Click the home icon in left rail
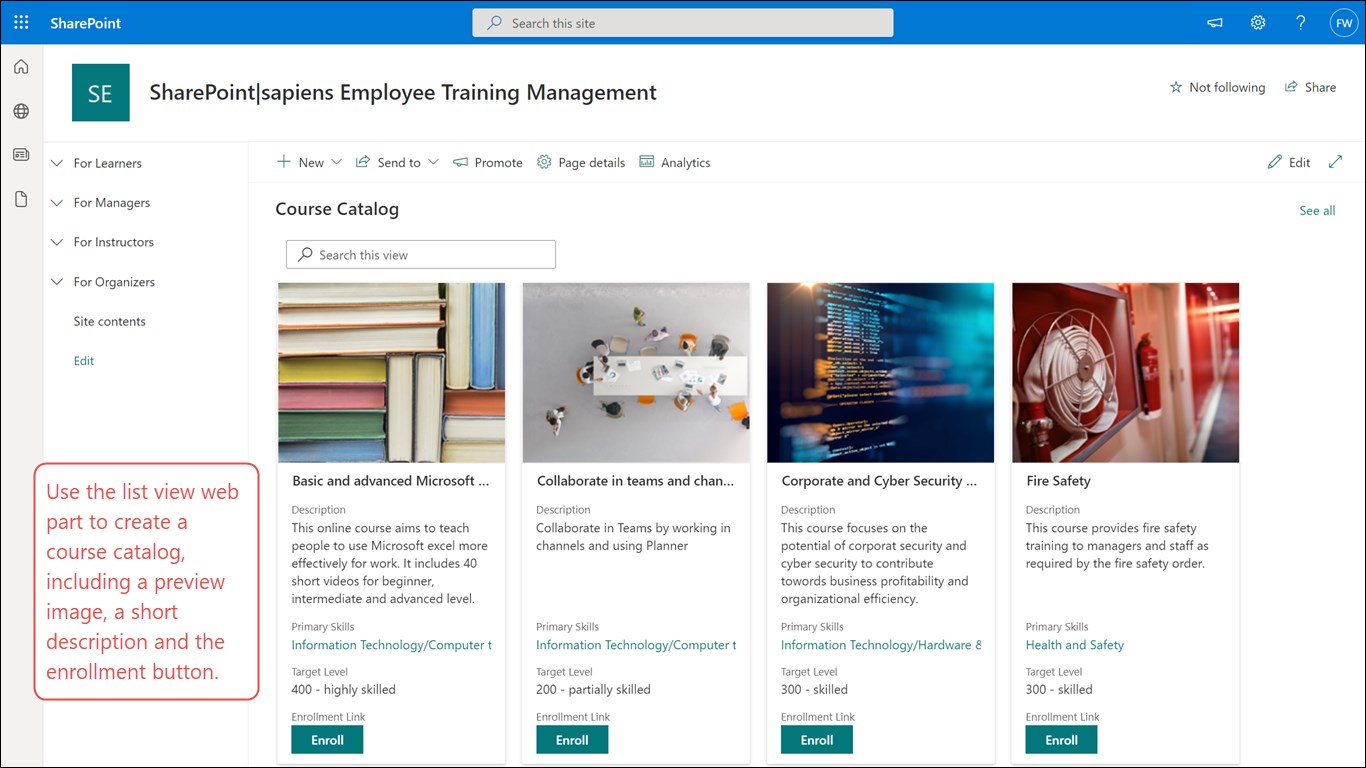 [21, 67]
